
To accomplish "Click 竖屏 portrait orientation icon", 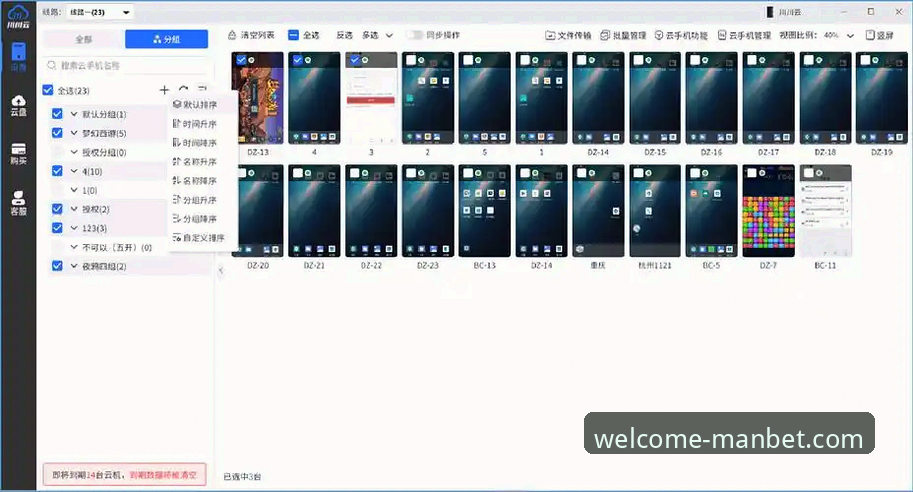I will click(878, 35).
